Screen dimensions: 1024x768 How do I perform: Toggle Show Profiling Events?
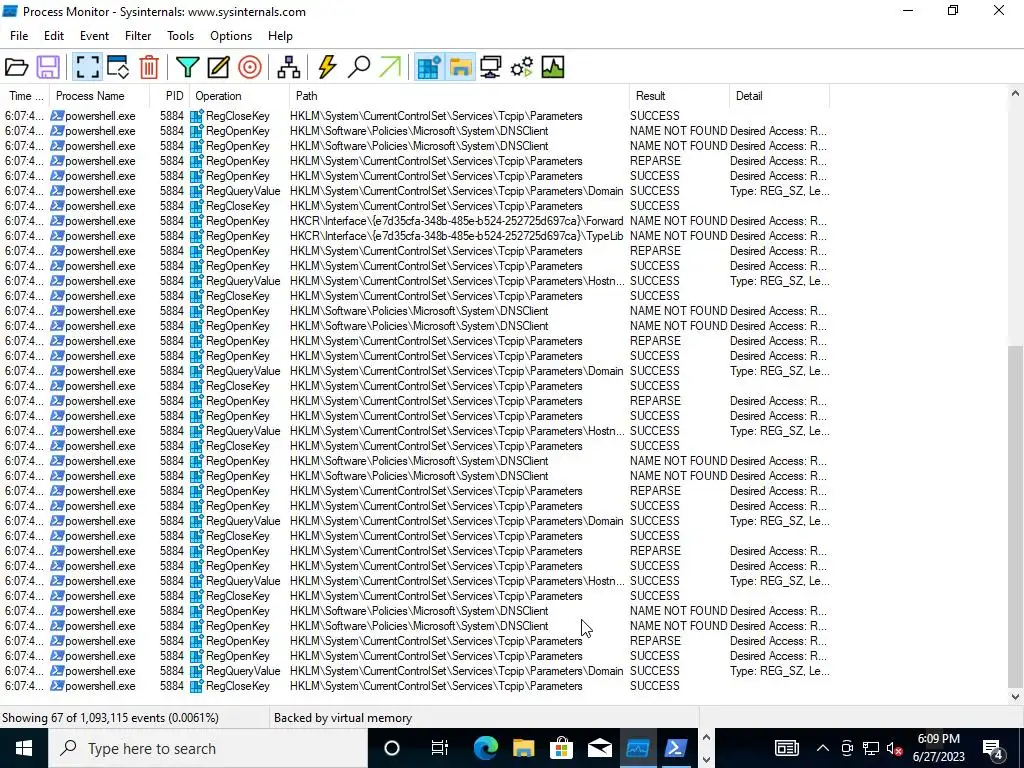pos(552,67)
